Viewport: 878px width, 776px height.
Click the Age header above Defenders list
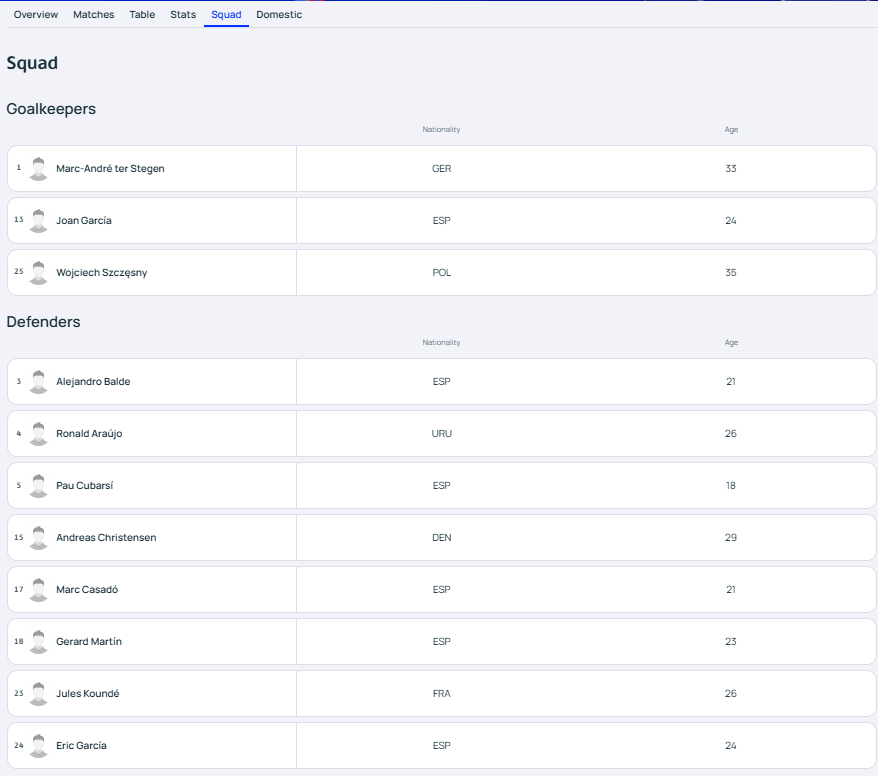coord(731,343)
